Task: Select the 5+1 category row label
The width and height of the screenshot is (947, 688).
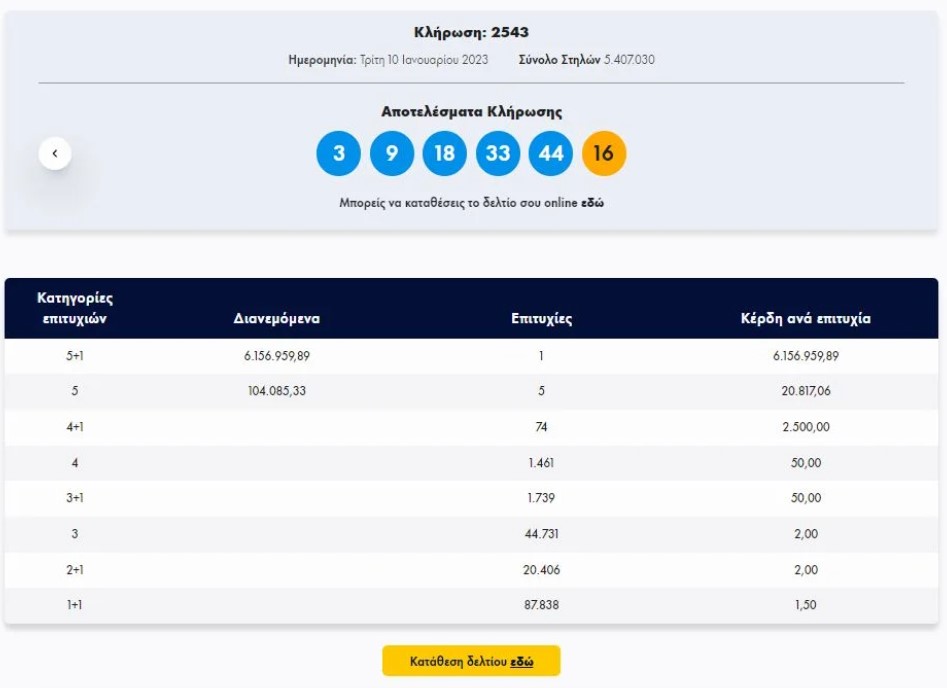Action: pos(74,356)
